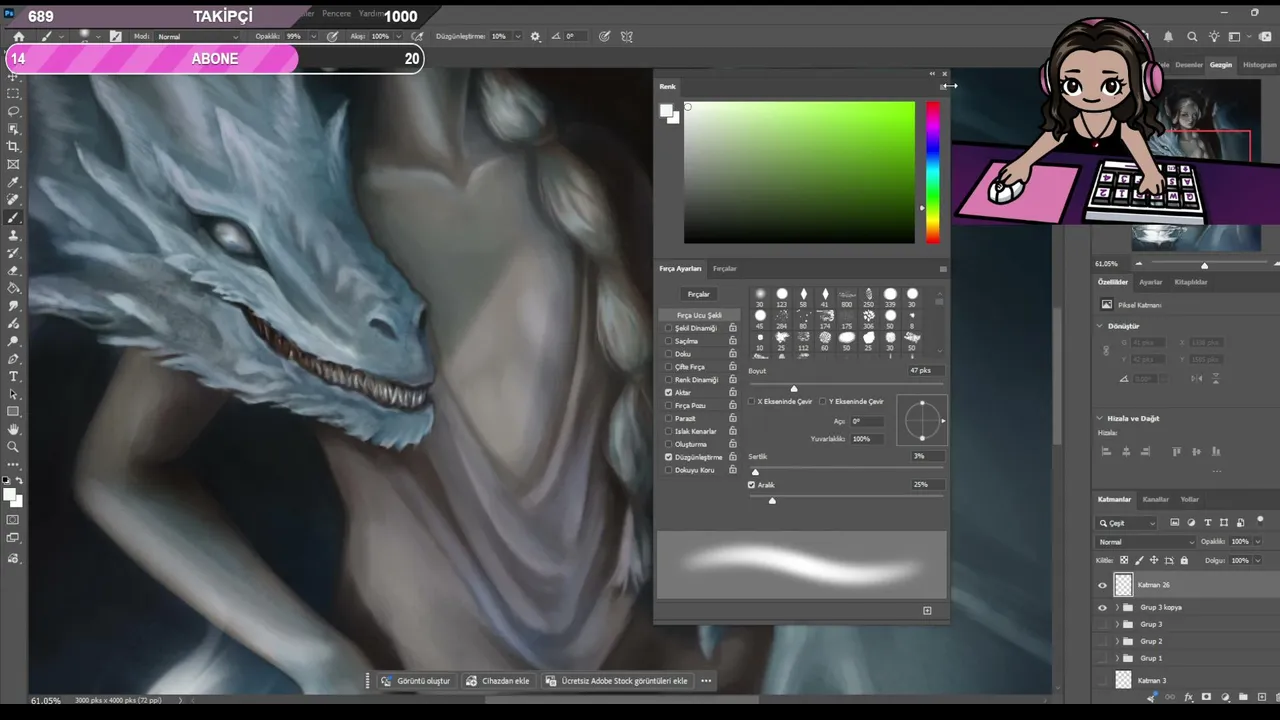The width and height of the screenshot is (1280, 720).
Task: Click the smoothing options gear icon
Action: [x=535, y=37]
